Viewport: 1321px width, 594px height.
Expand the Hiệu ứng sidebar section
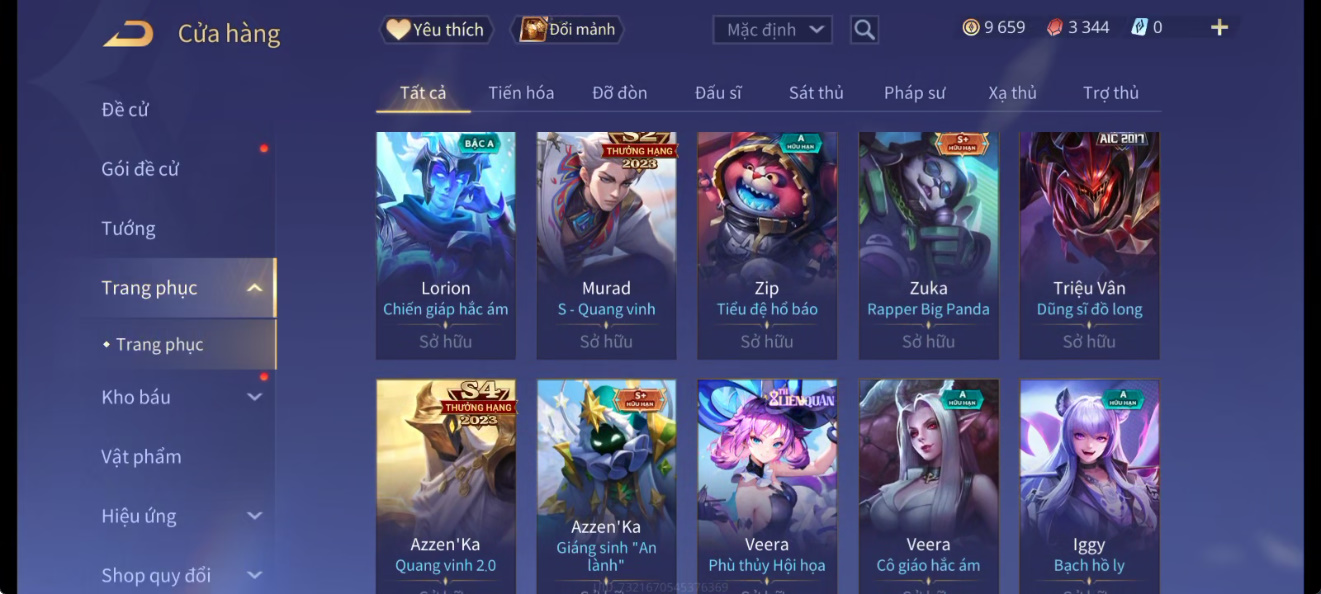point(255,516)
